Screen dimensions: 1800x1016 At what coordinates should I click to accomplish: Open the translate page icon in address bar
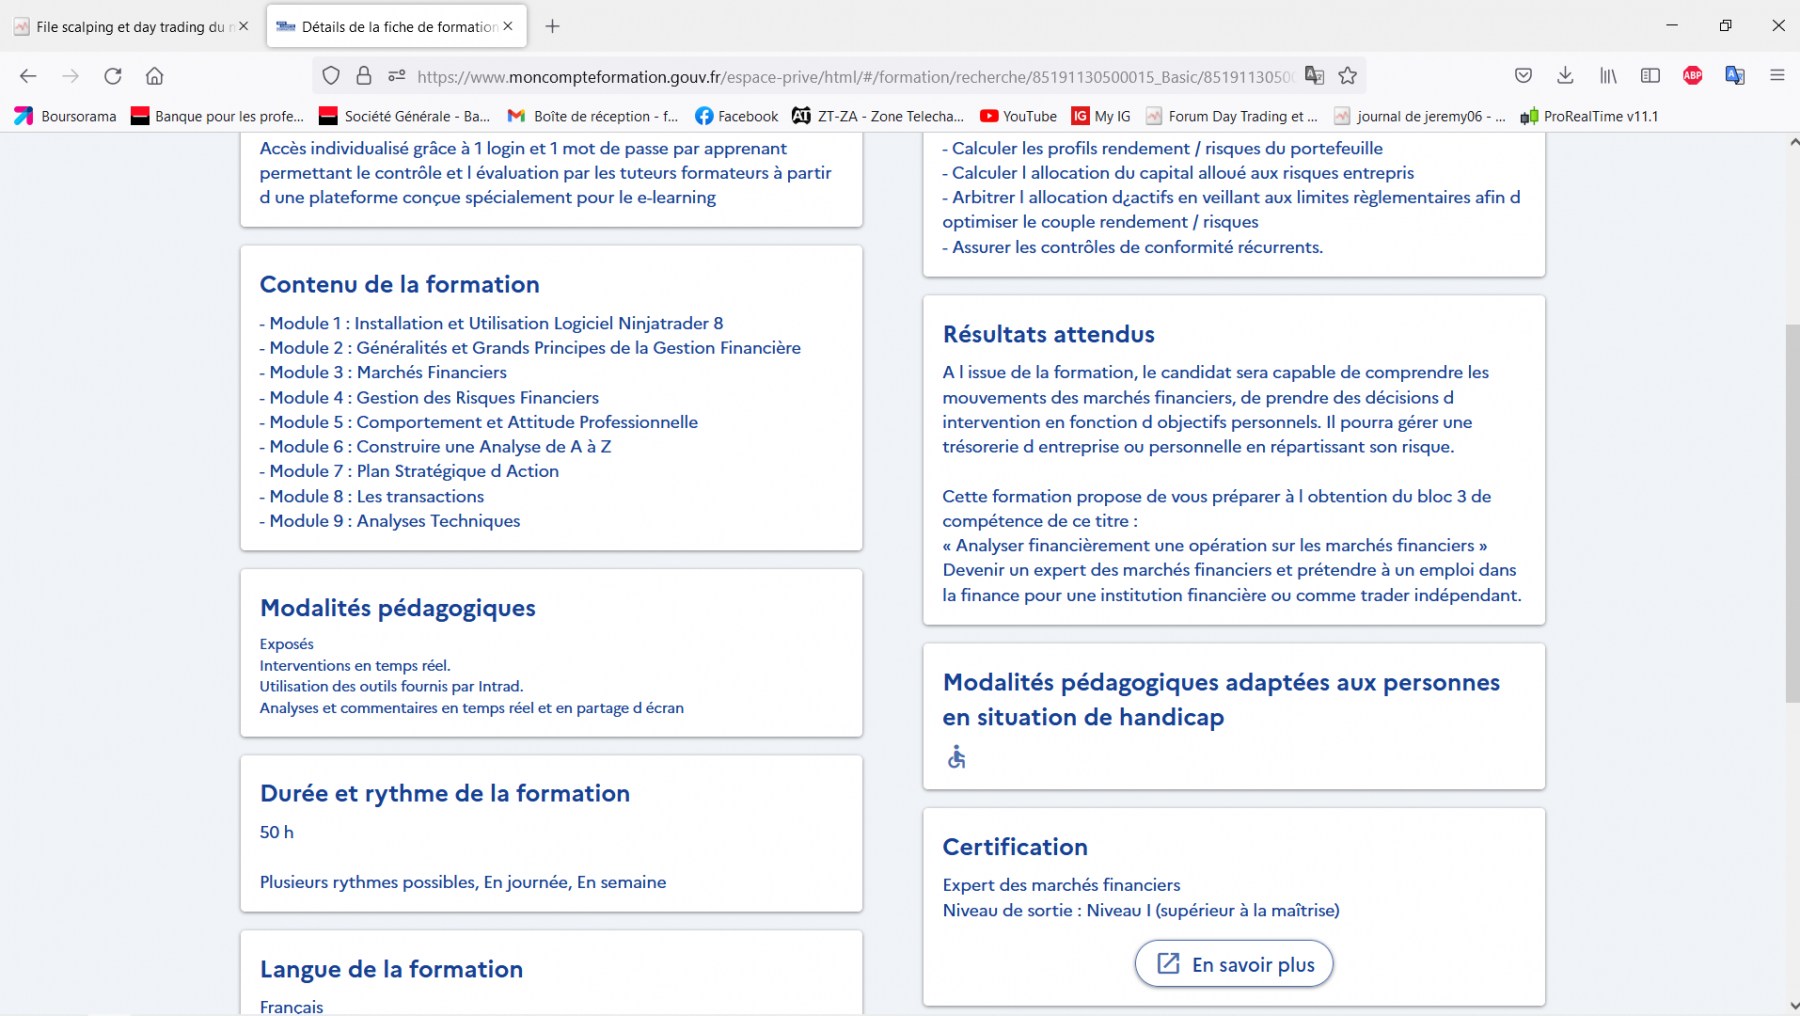[1315, 76]
